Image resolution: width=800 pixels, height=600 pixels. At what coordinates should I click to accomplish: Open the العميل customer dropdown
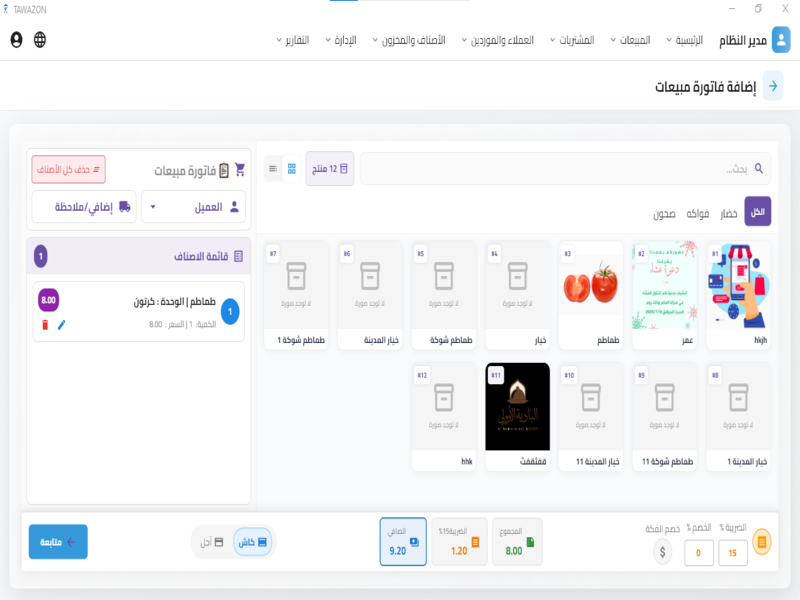point(195,205)
